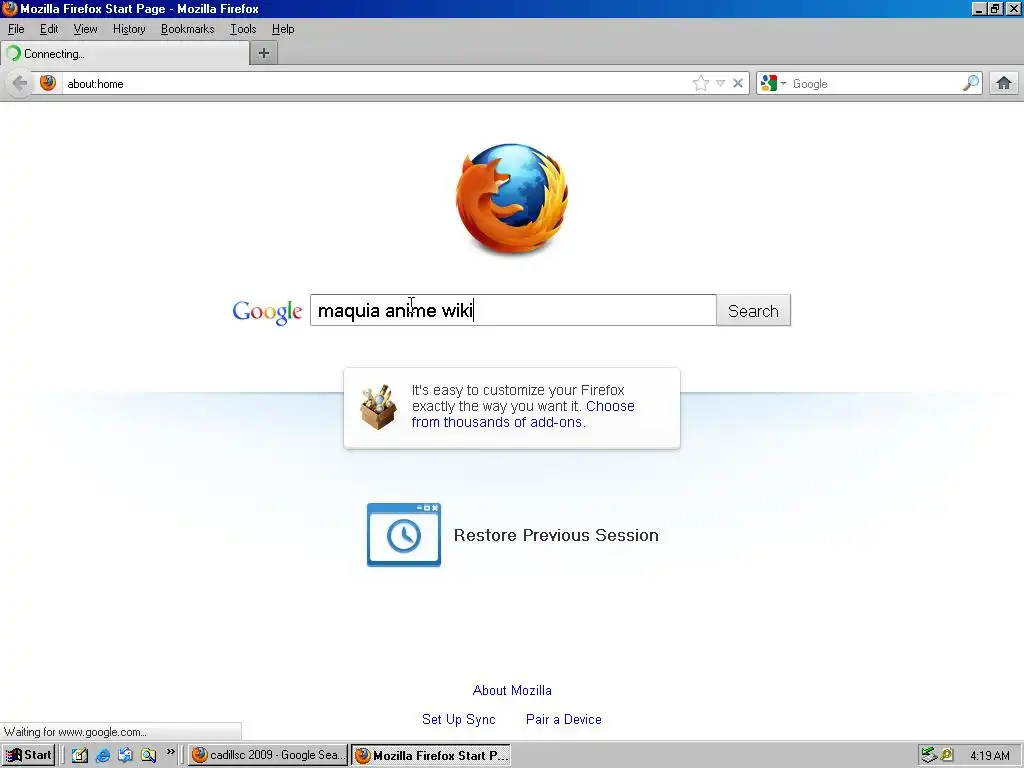Open a new tab with plus button
This screenshot has width=1024, height=768.
[264, 54]
